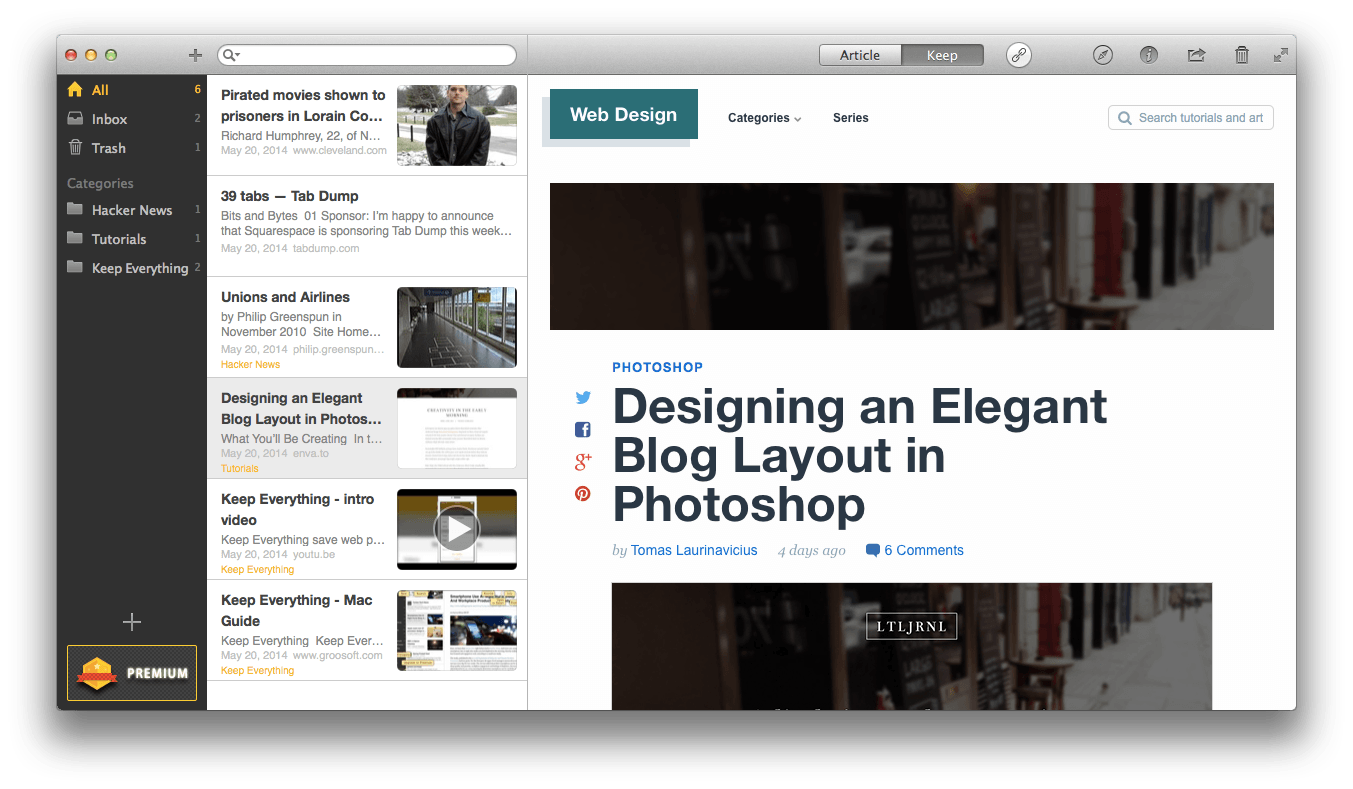
Task: Click the Google Plus share icon
Action: (583, 461)
